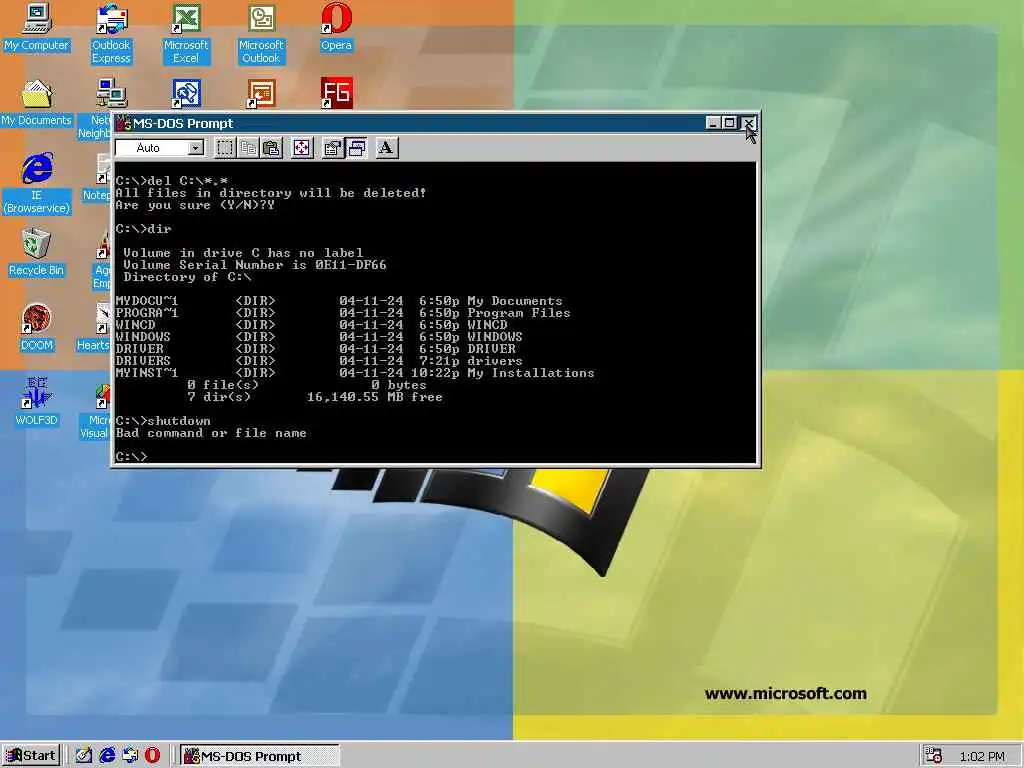Select the Opera desktop shortcut

point(336,27)
